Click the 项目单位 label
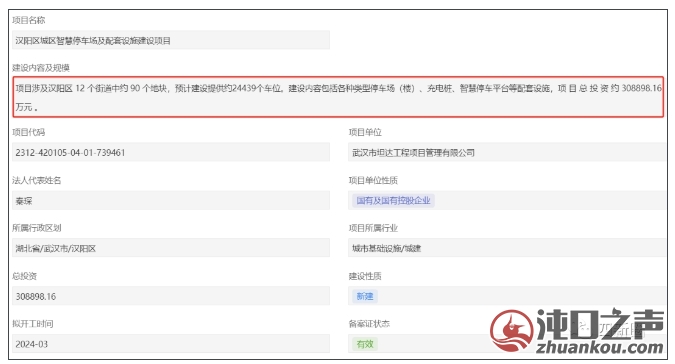The width and height of the screenshot is (675, 364). (365, 132)
